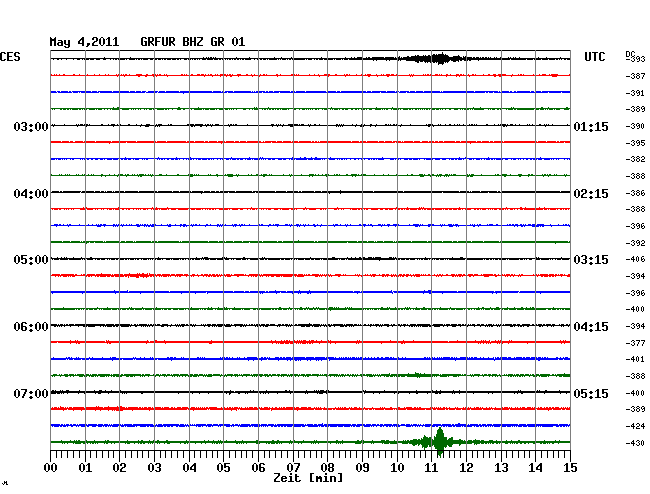This screenshot has width=650, height=494.
Task: Select the DC offset value -386
Action: 635,193
